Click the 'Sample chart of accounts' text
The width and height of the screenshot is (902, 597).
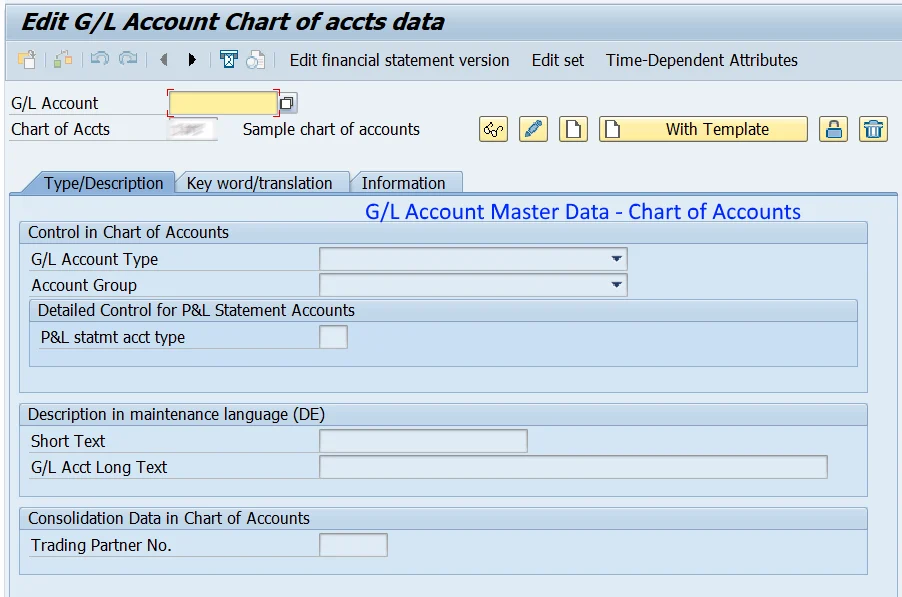pyautogui.click(x=331, y=129)
